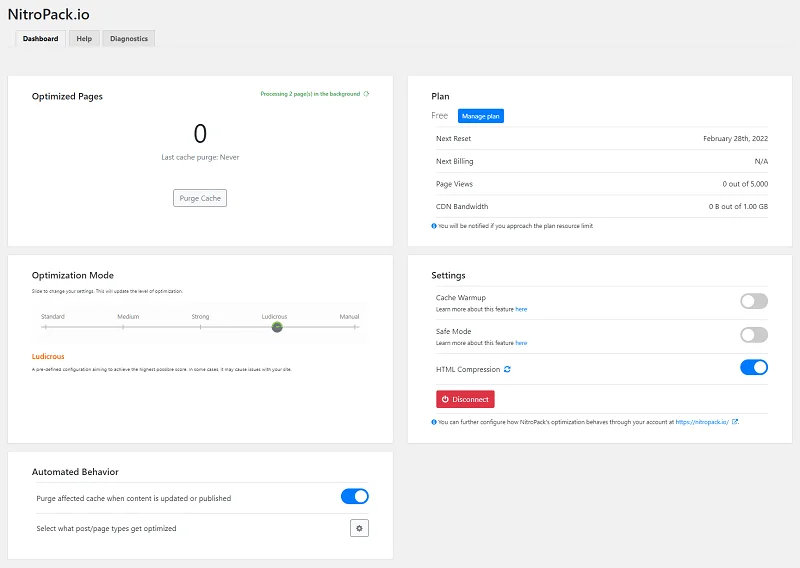Click the orange 'Ludicrous' mode heading
Screen dimensions: 800x568
(48, 356)
